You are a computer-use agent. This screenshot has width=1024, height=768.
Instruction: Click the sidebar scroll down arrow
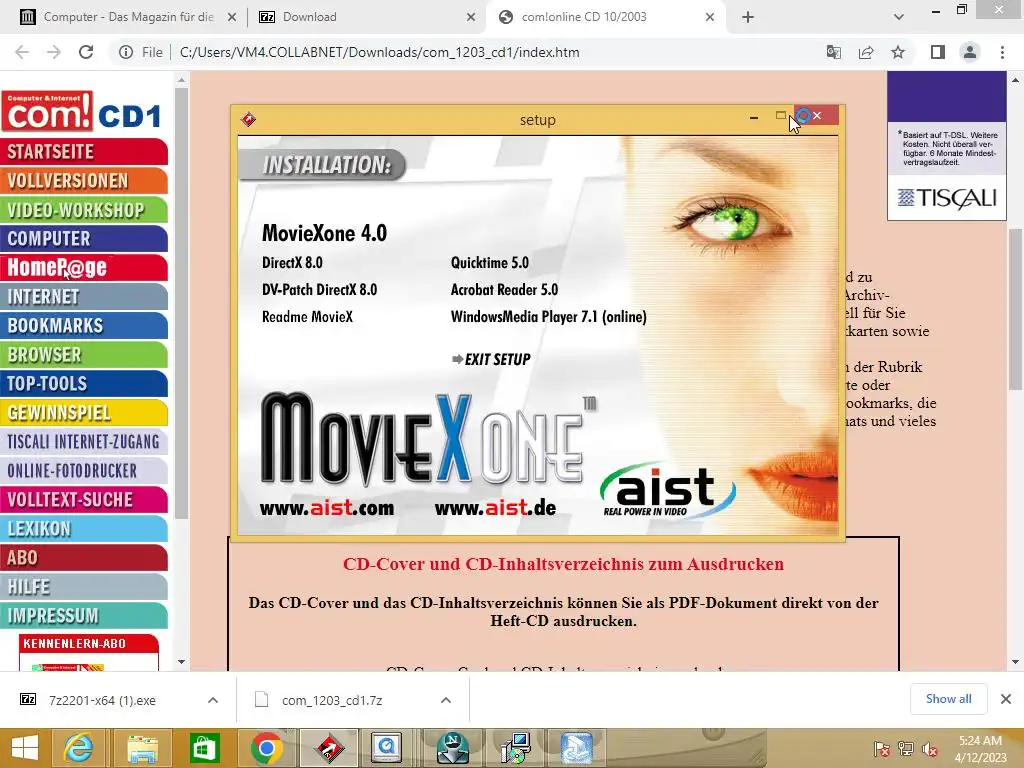182,662
